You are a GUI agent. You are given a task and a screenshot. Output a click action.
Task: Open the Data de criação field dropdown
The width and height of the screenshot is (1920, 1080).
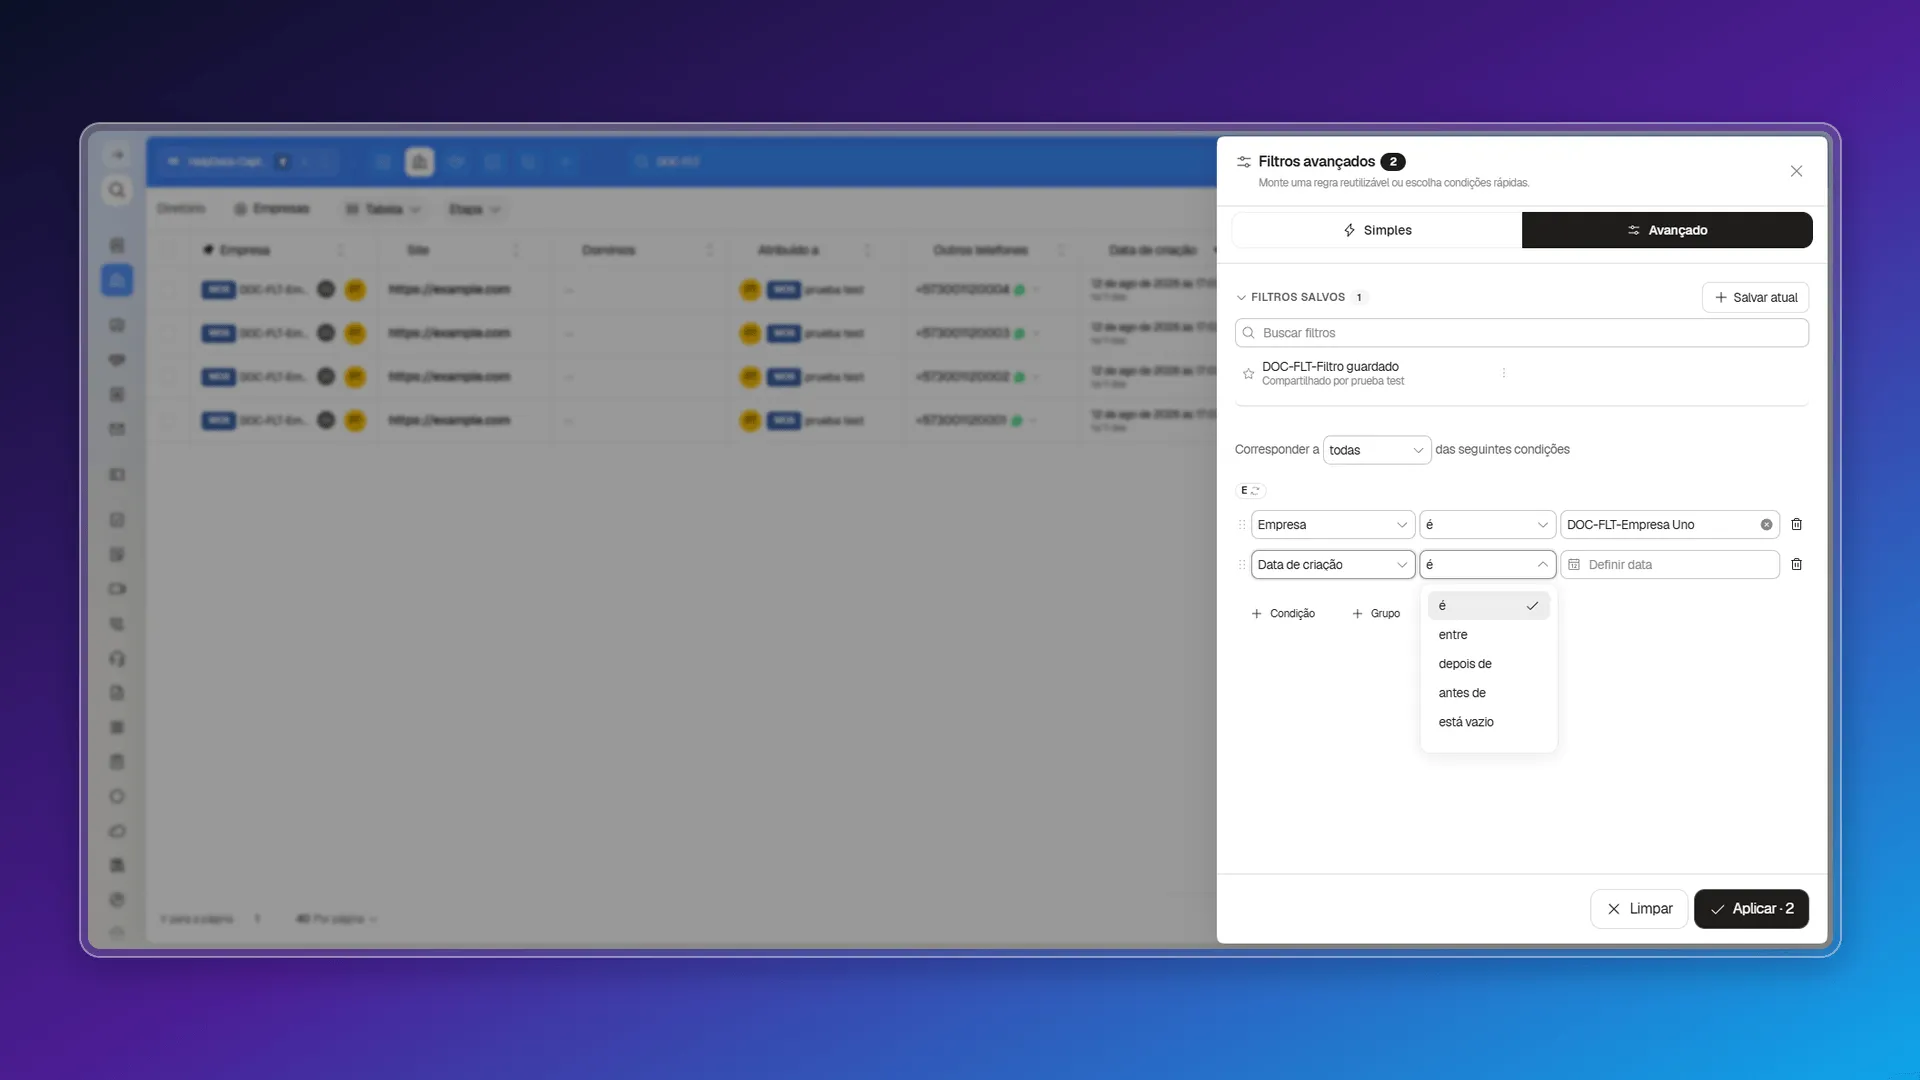point(1332,565)
